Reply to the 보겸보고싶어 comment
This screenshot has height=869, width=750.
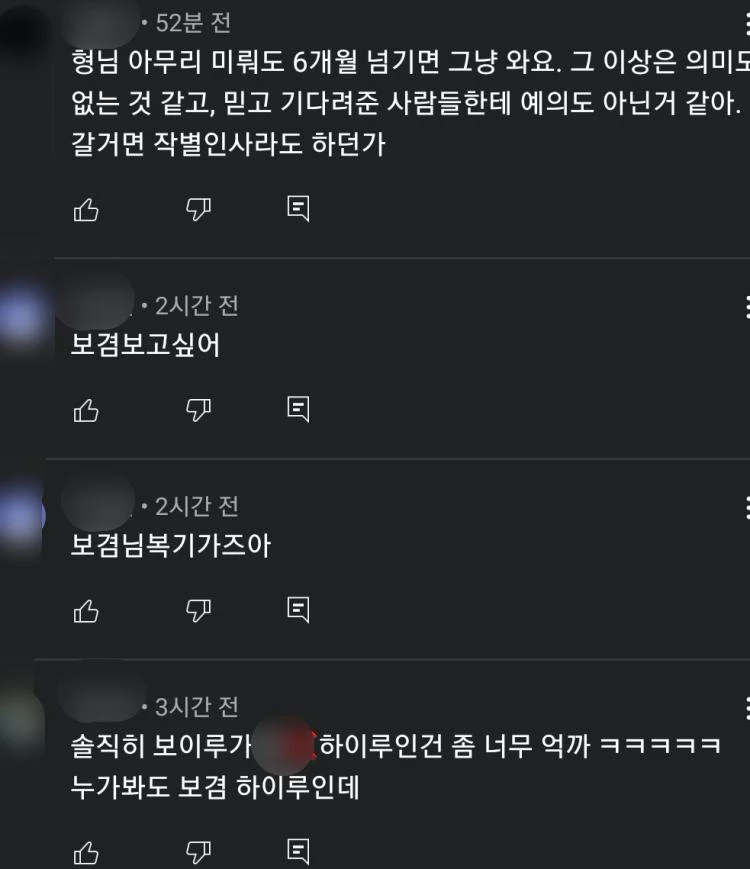click(298, 410)
